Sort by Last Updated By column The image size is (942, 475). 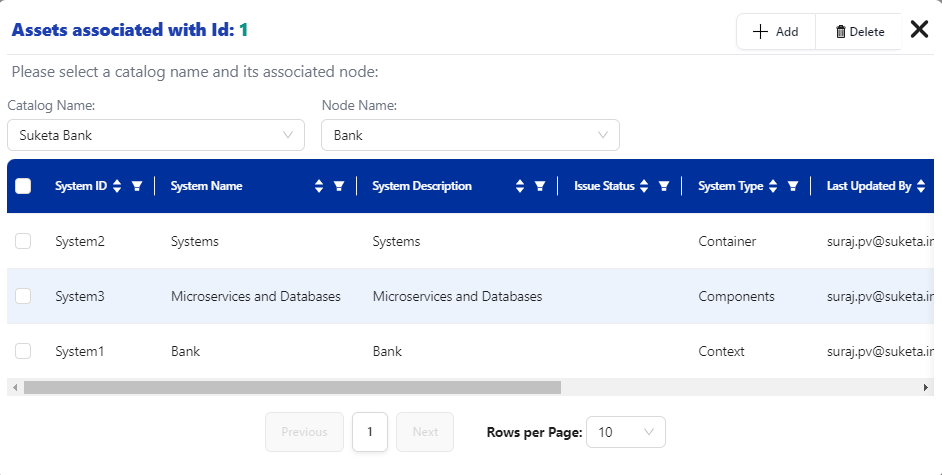point(921,186)
